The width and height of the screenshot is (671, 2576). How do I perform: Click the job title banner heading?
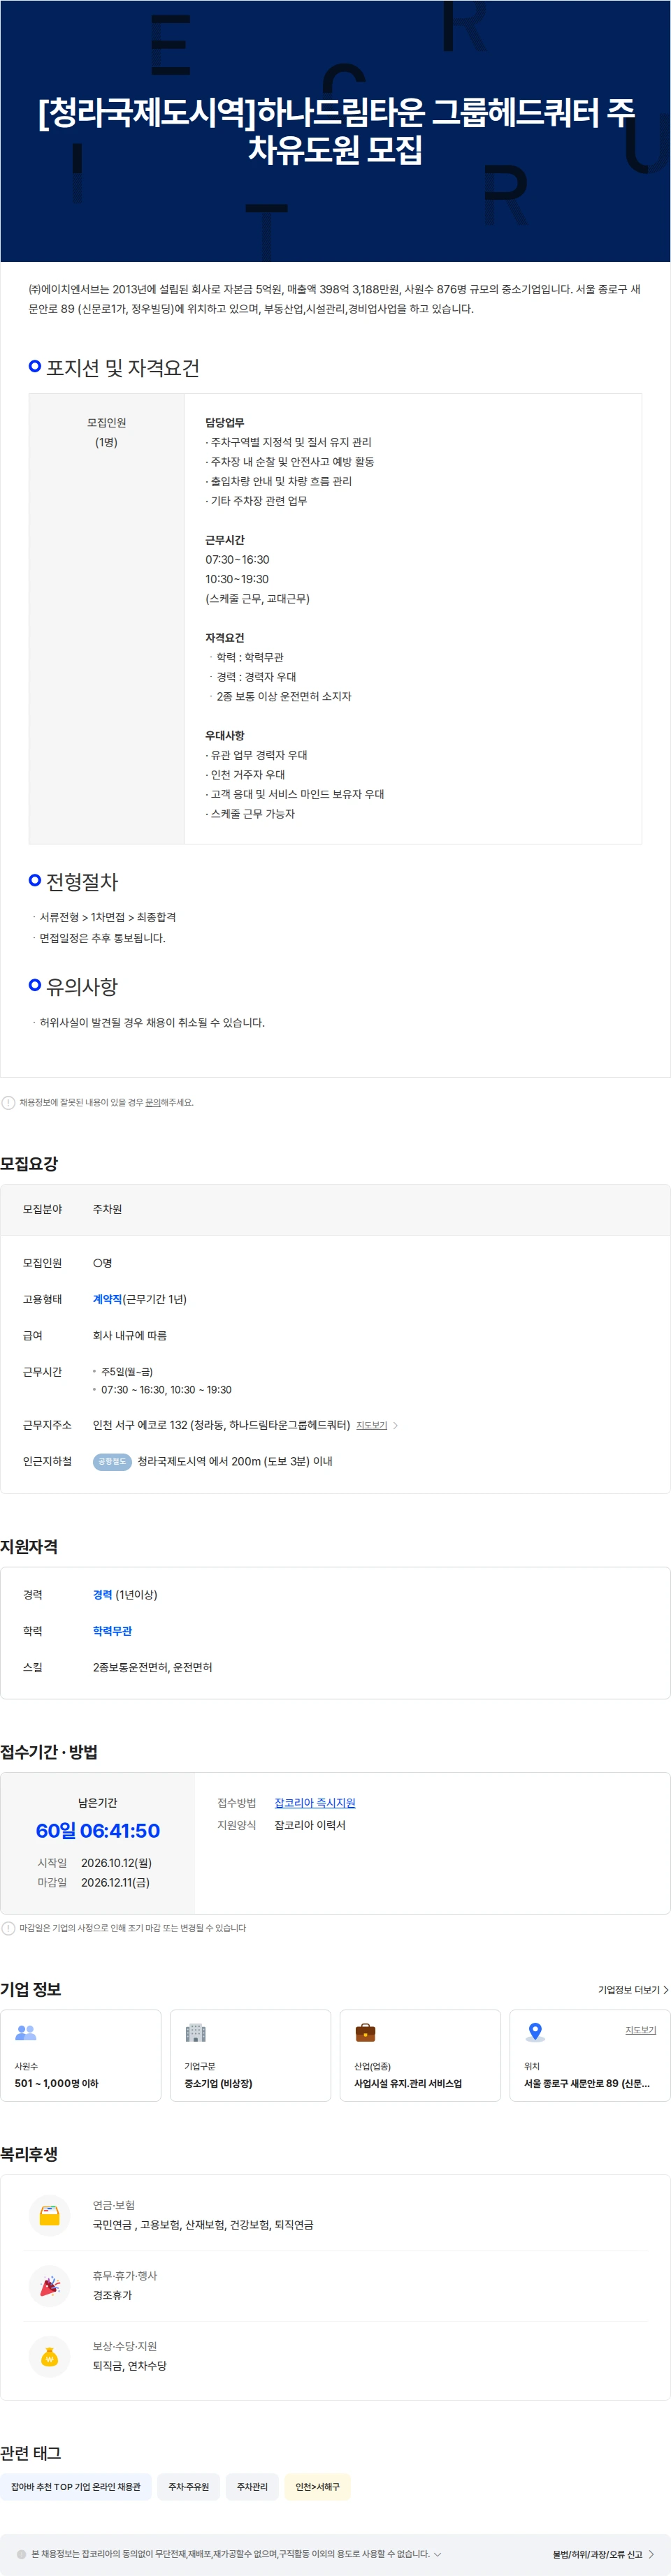coord(336,130)
